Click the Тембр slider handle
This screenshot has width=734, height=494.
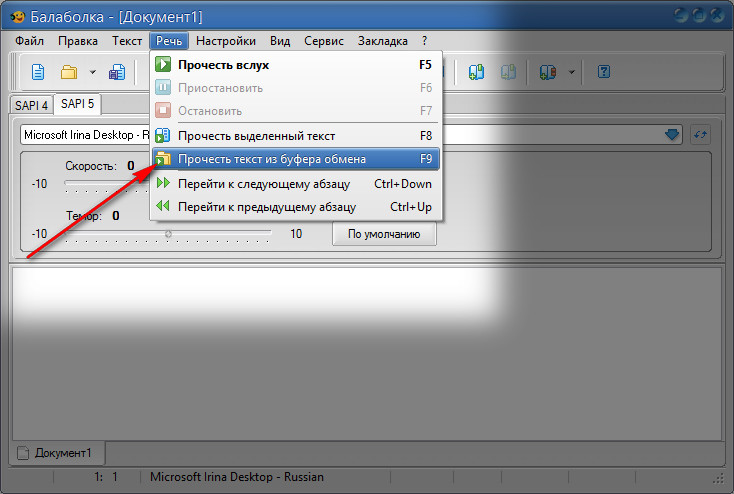(168, 233)
